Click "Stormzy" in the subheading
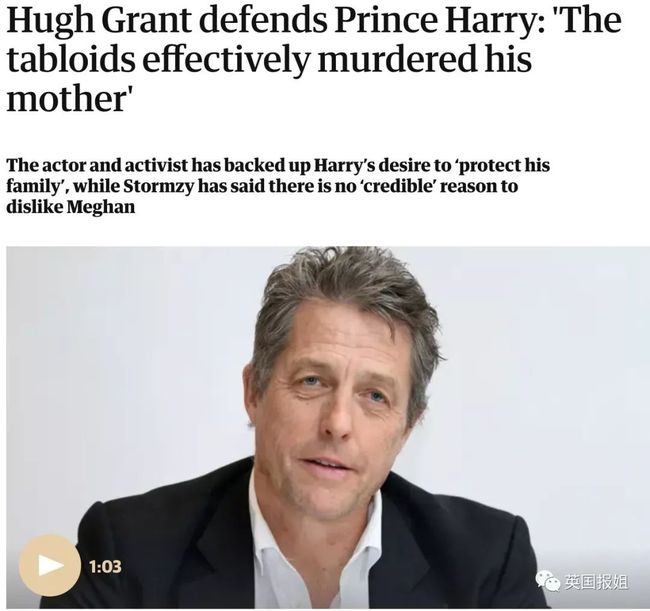Viewport: 650px width, 611px height. pyautogui.click(x=159, y=187)
